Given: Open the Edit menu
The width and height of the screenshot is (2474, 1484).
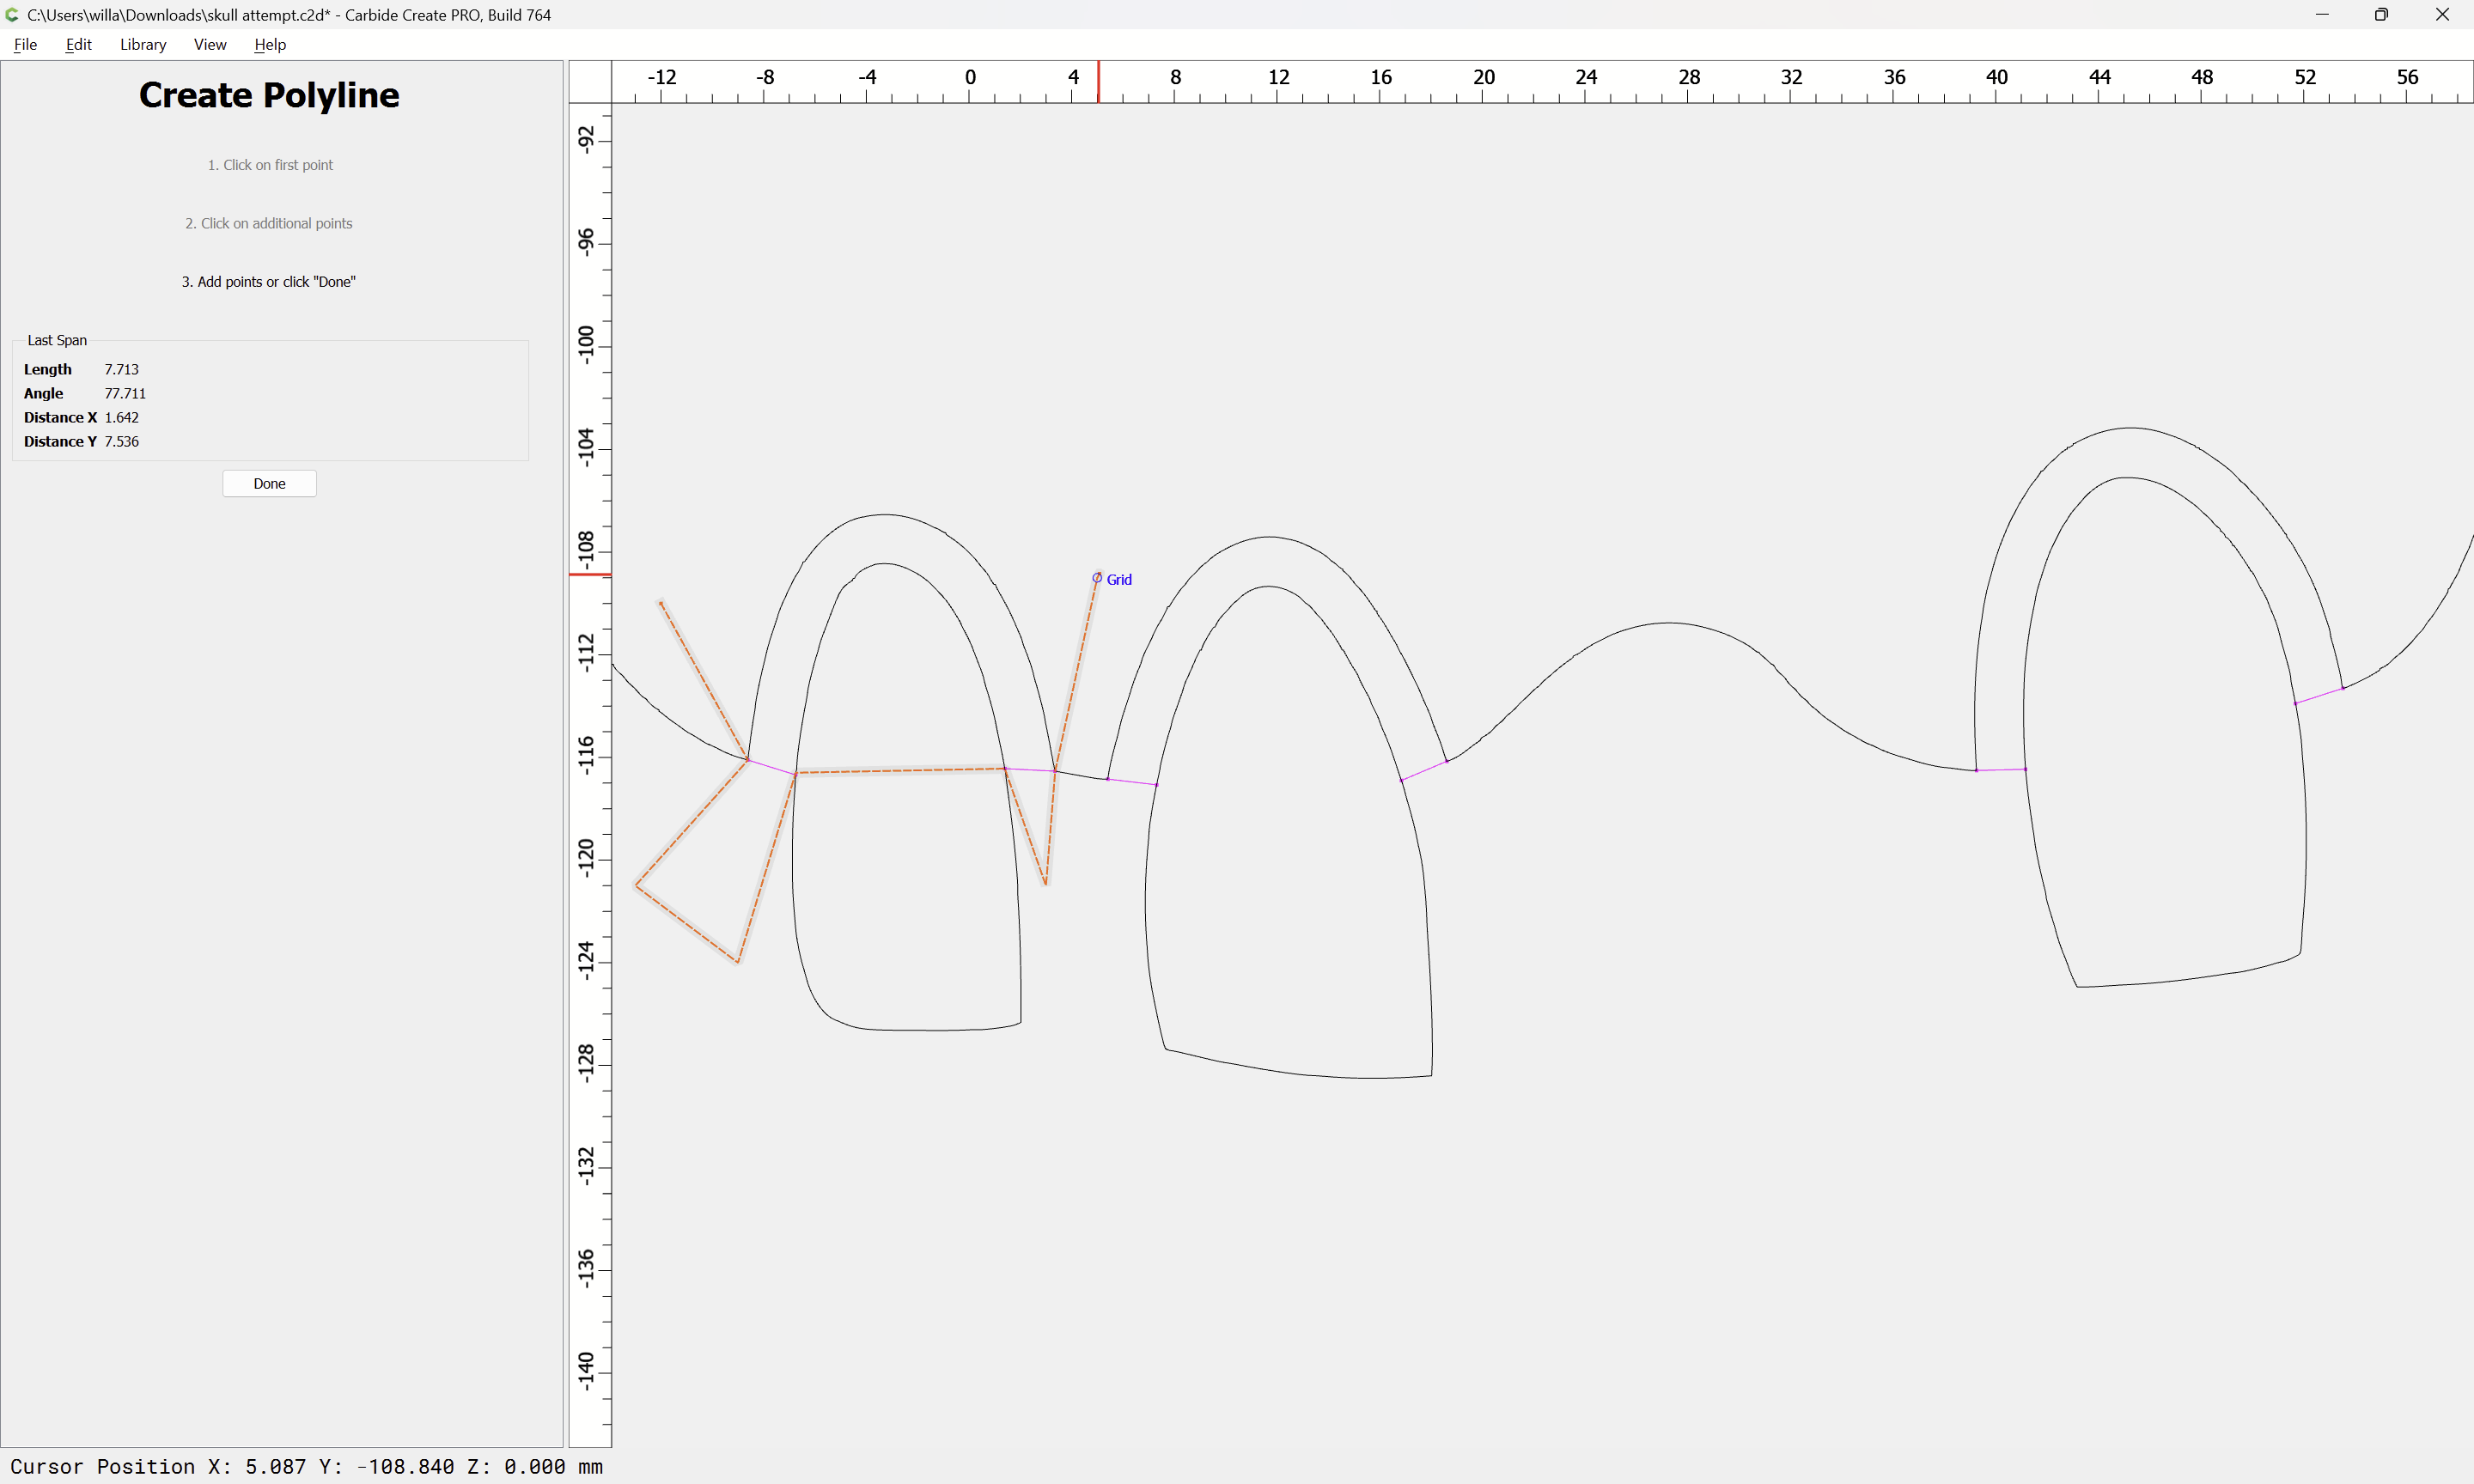Looking at the screenshot, I should [78, 44].
